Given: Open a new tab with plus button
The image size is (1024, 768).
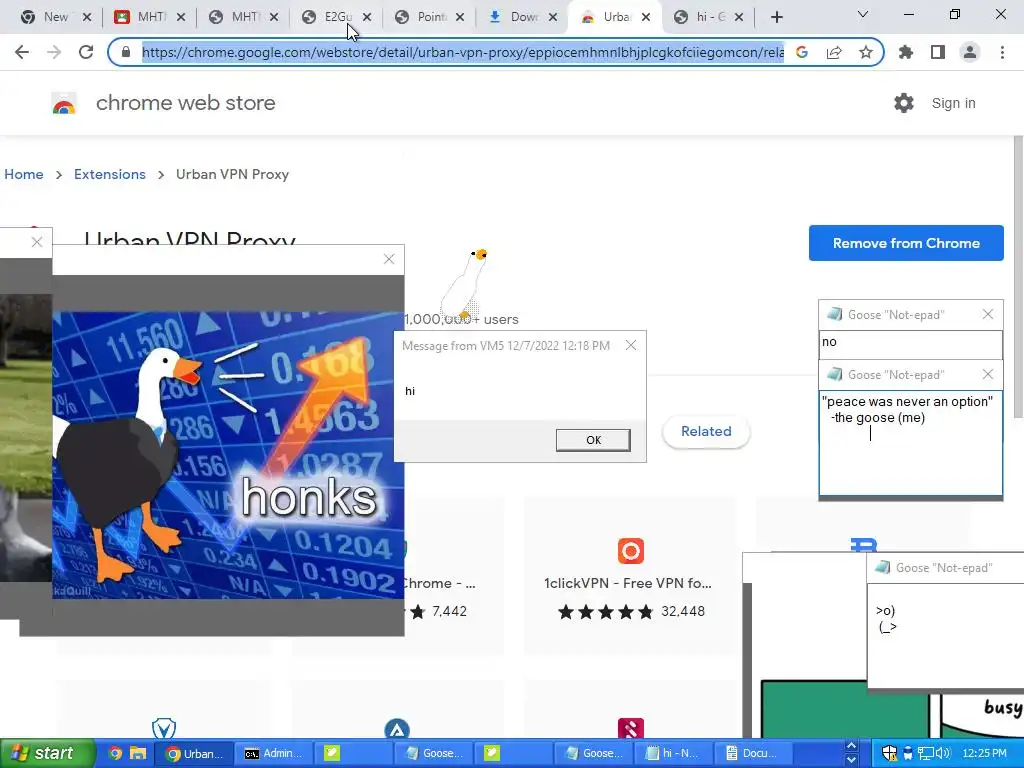Looking at the screenshot, I should click(x=776, y=18).
